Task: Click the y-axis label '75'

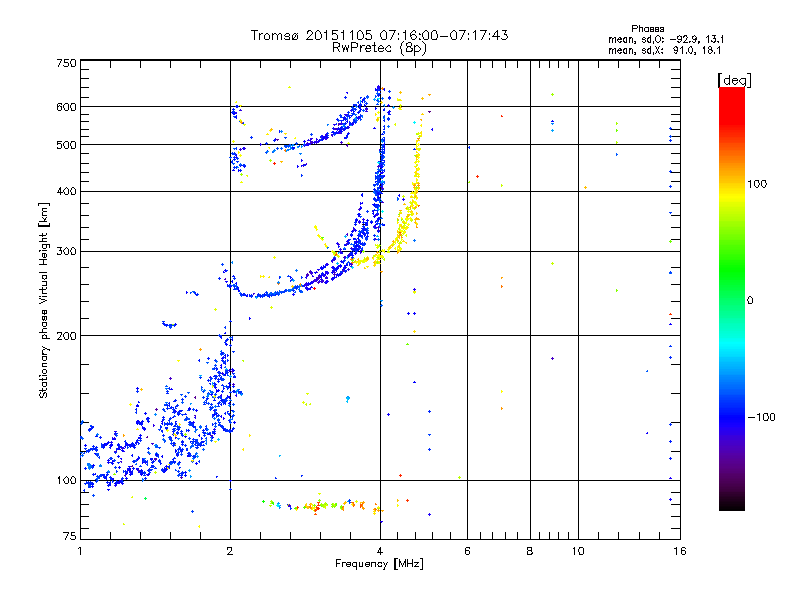Action: pos(70,536)
